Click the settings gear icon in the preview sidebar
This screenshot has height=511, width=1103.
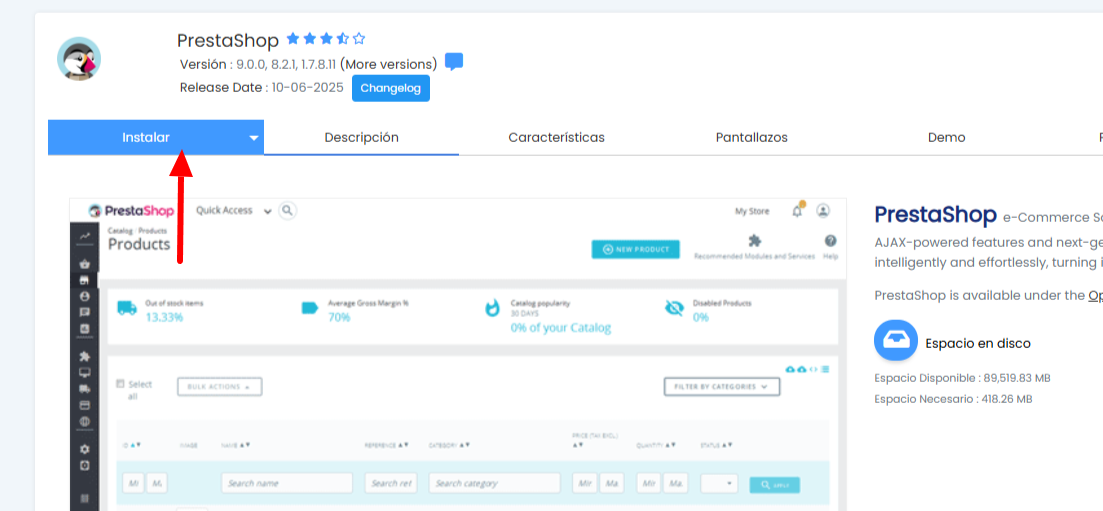pos(85,449)
